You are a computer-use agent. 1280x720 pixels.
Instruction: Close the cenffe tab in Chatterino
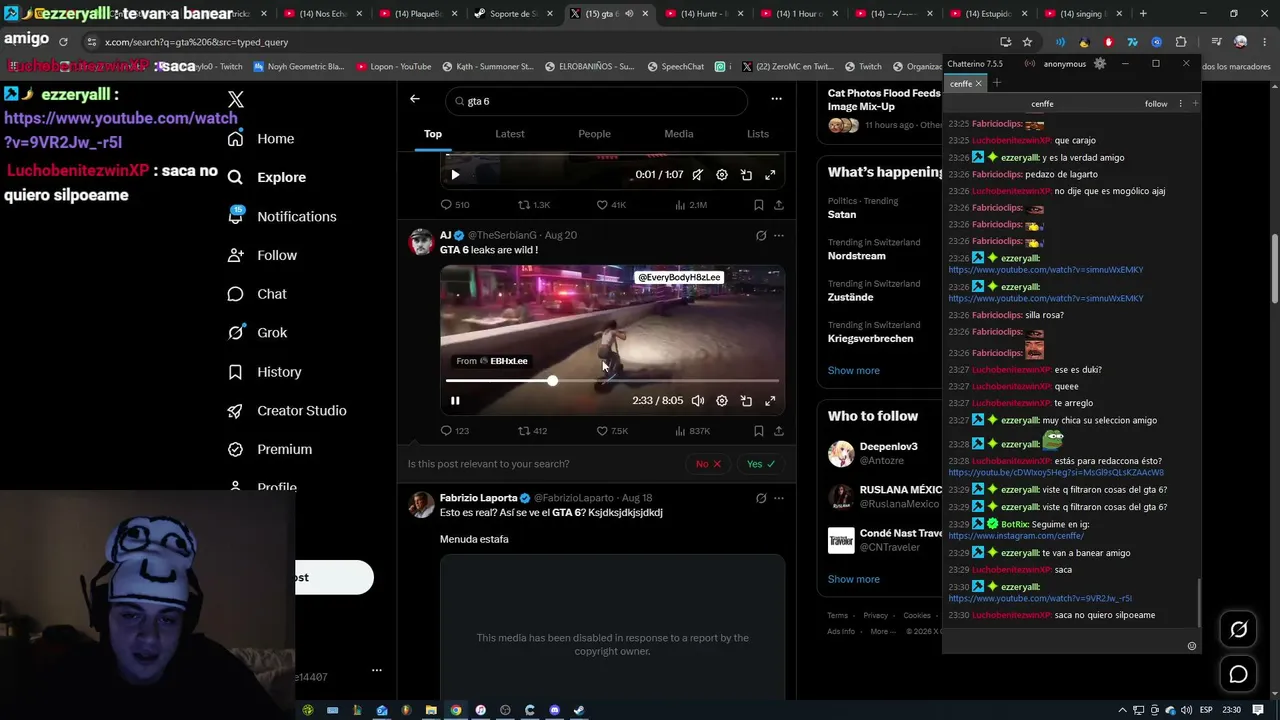click(979, 84)
